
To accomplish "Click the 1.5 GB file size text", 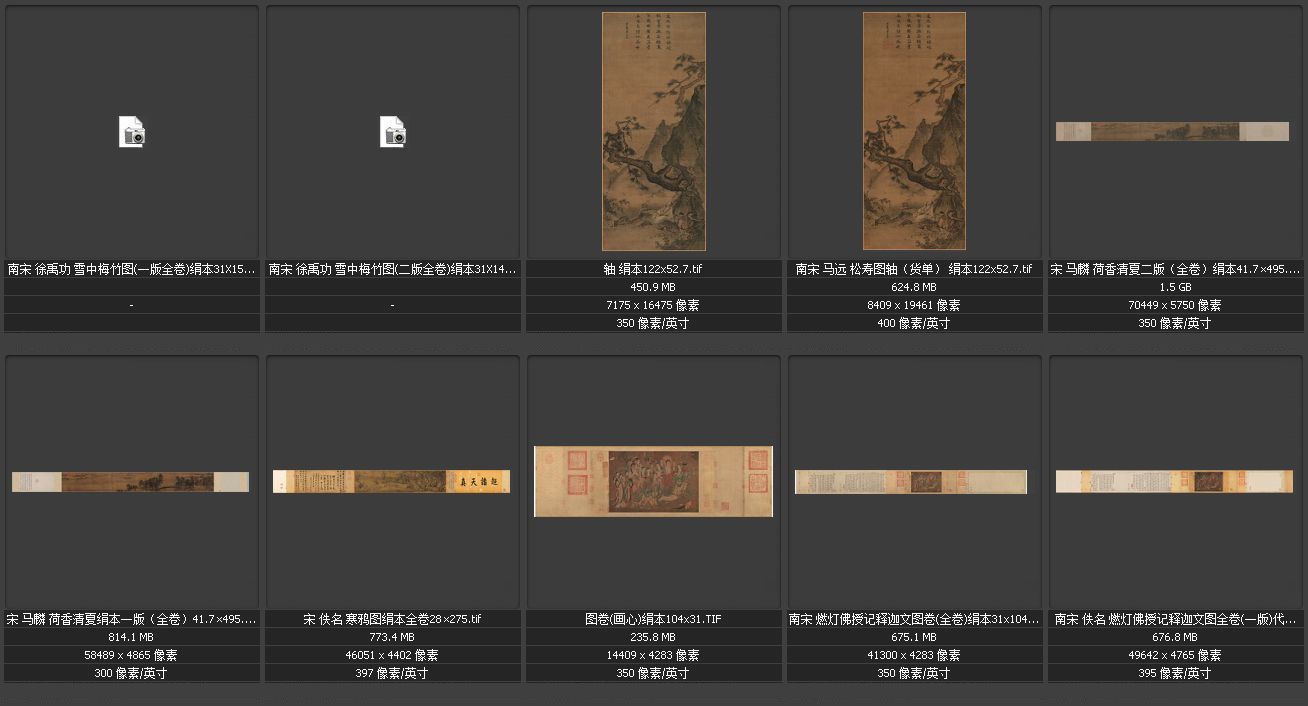I will (x=1175, y=287).
